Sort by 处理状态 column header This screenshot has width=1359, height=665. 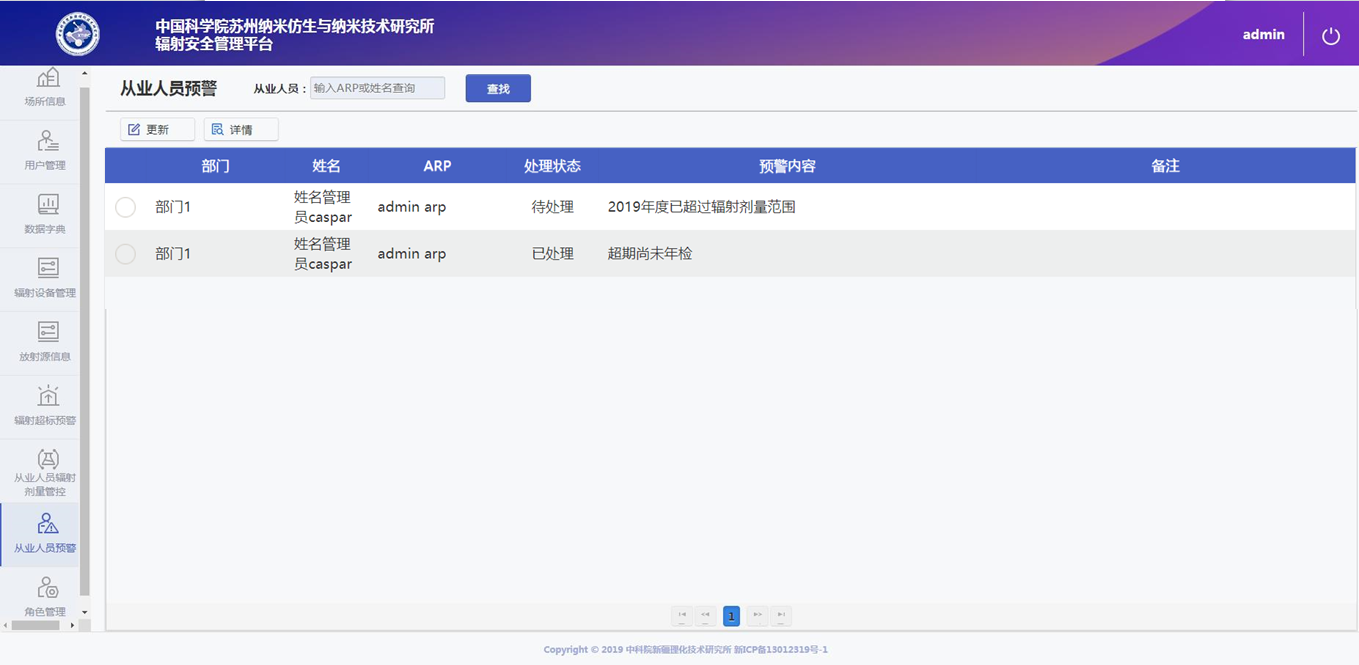click(x=552, y=166)
